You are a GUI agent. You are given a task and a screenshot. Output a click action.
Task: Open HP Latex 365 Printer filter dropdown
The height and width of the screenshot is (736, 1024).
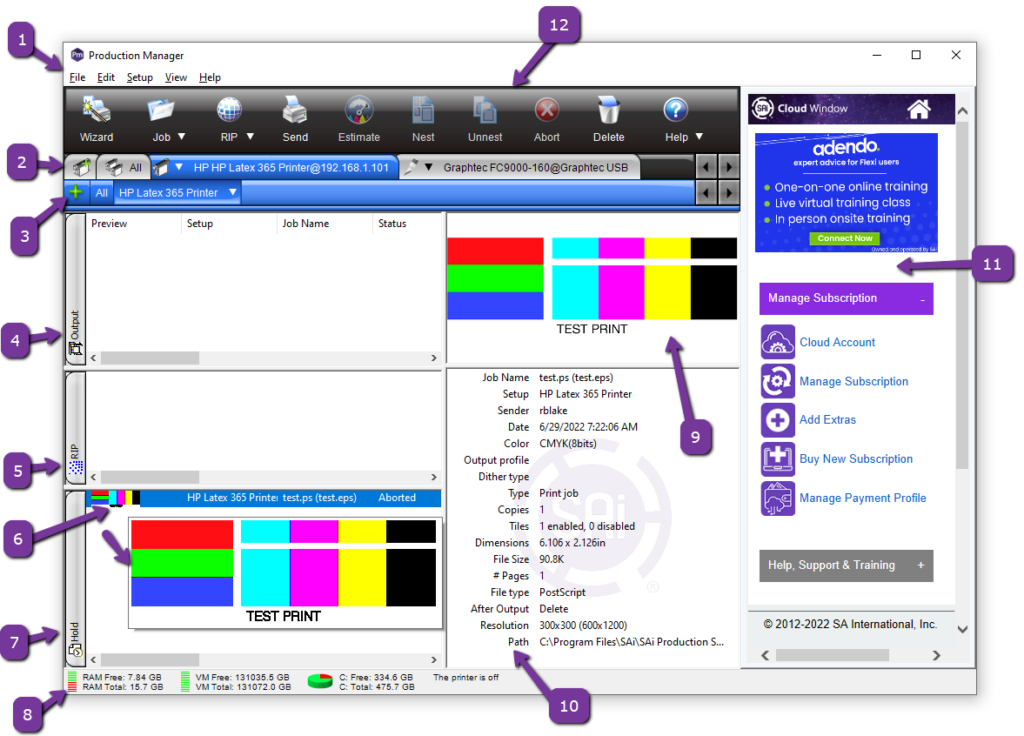pyautogui.click(x=232, y=192)
